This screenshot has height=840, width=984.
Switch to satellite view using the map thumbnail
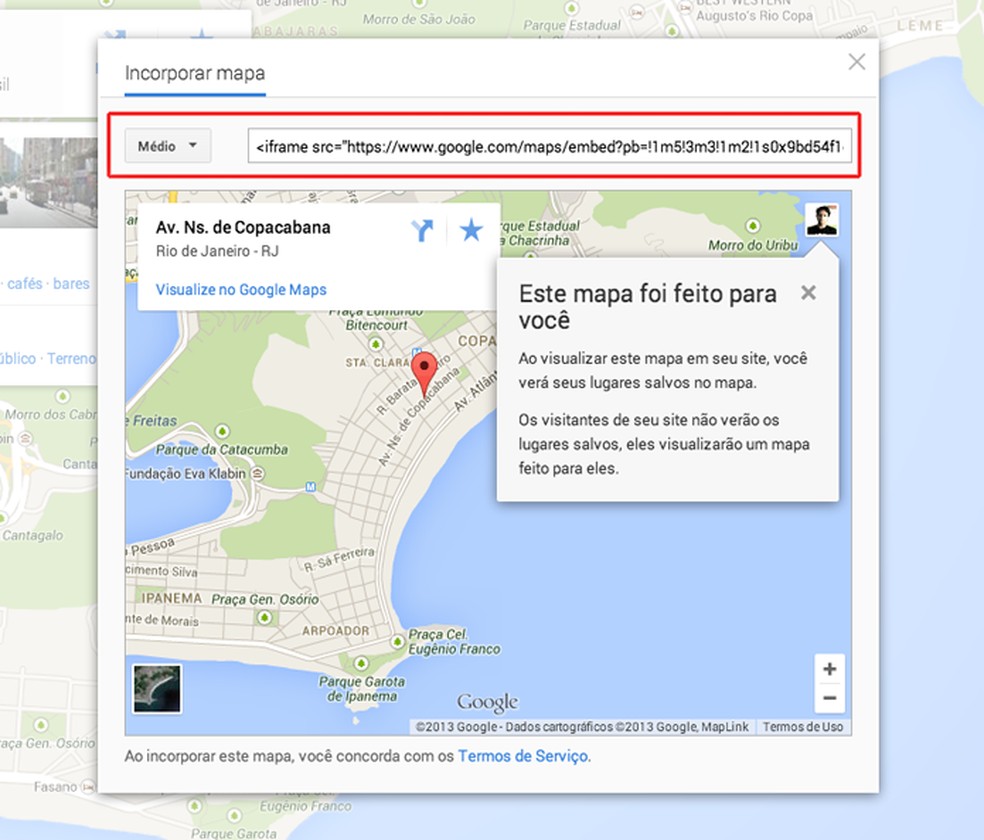coord(156,690)
